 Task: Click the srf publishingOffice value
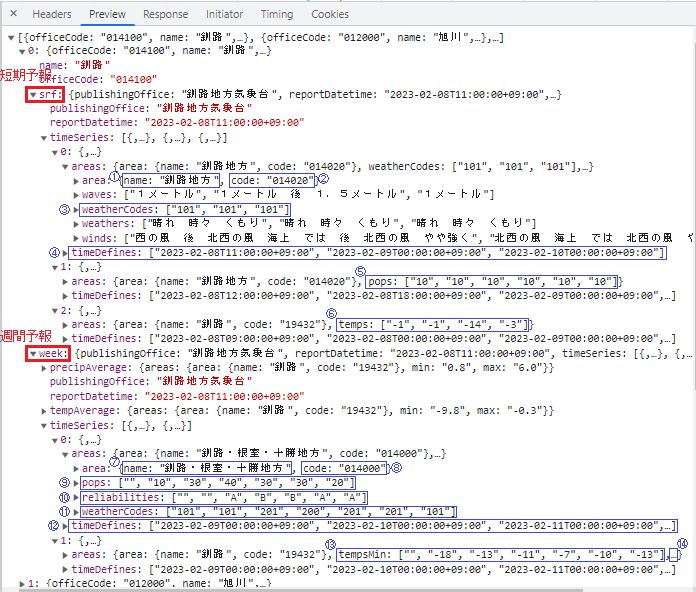205,108
